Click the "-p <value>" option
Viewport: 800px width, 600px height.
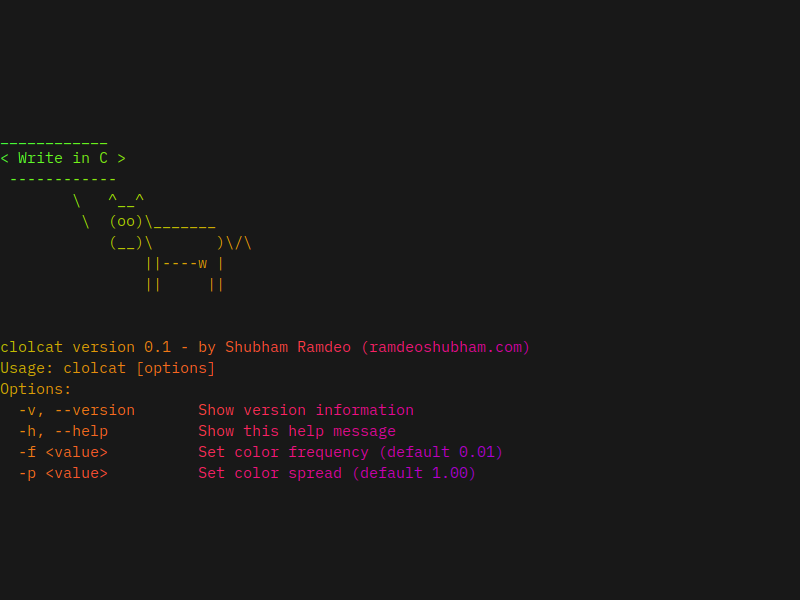coord(63,473)
